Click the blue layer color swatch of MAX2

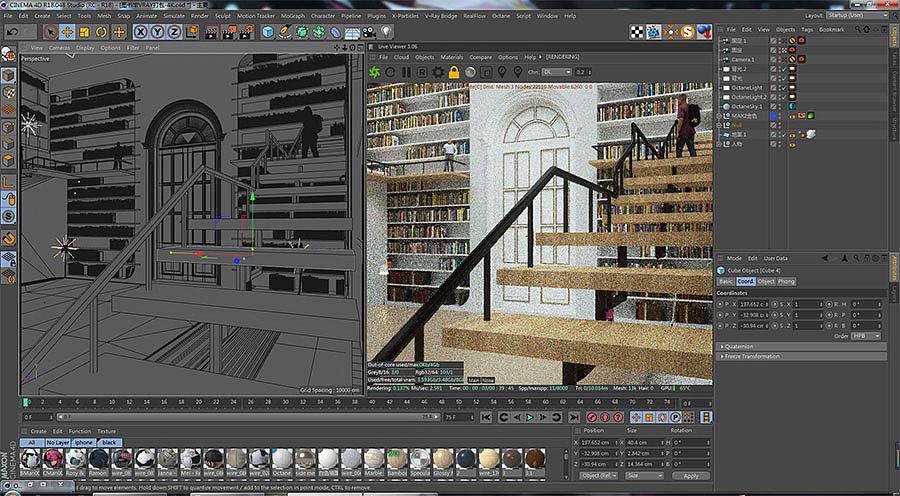tap(774, 116)
